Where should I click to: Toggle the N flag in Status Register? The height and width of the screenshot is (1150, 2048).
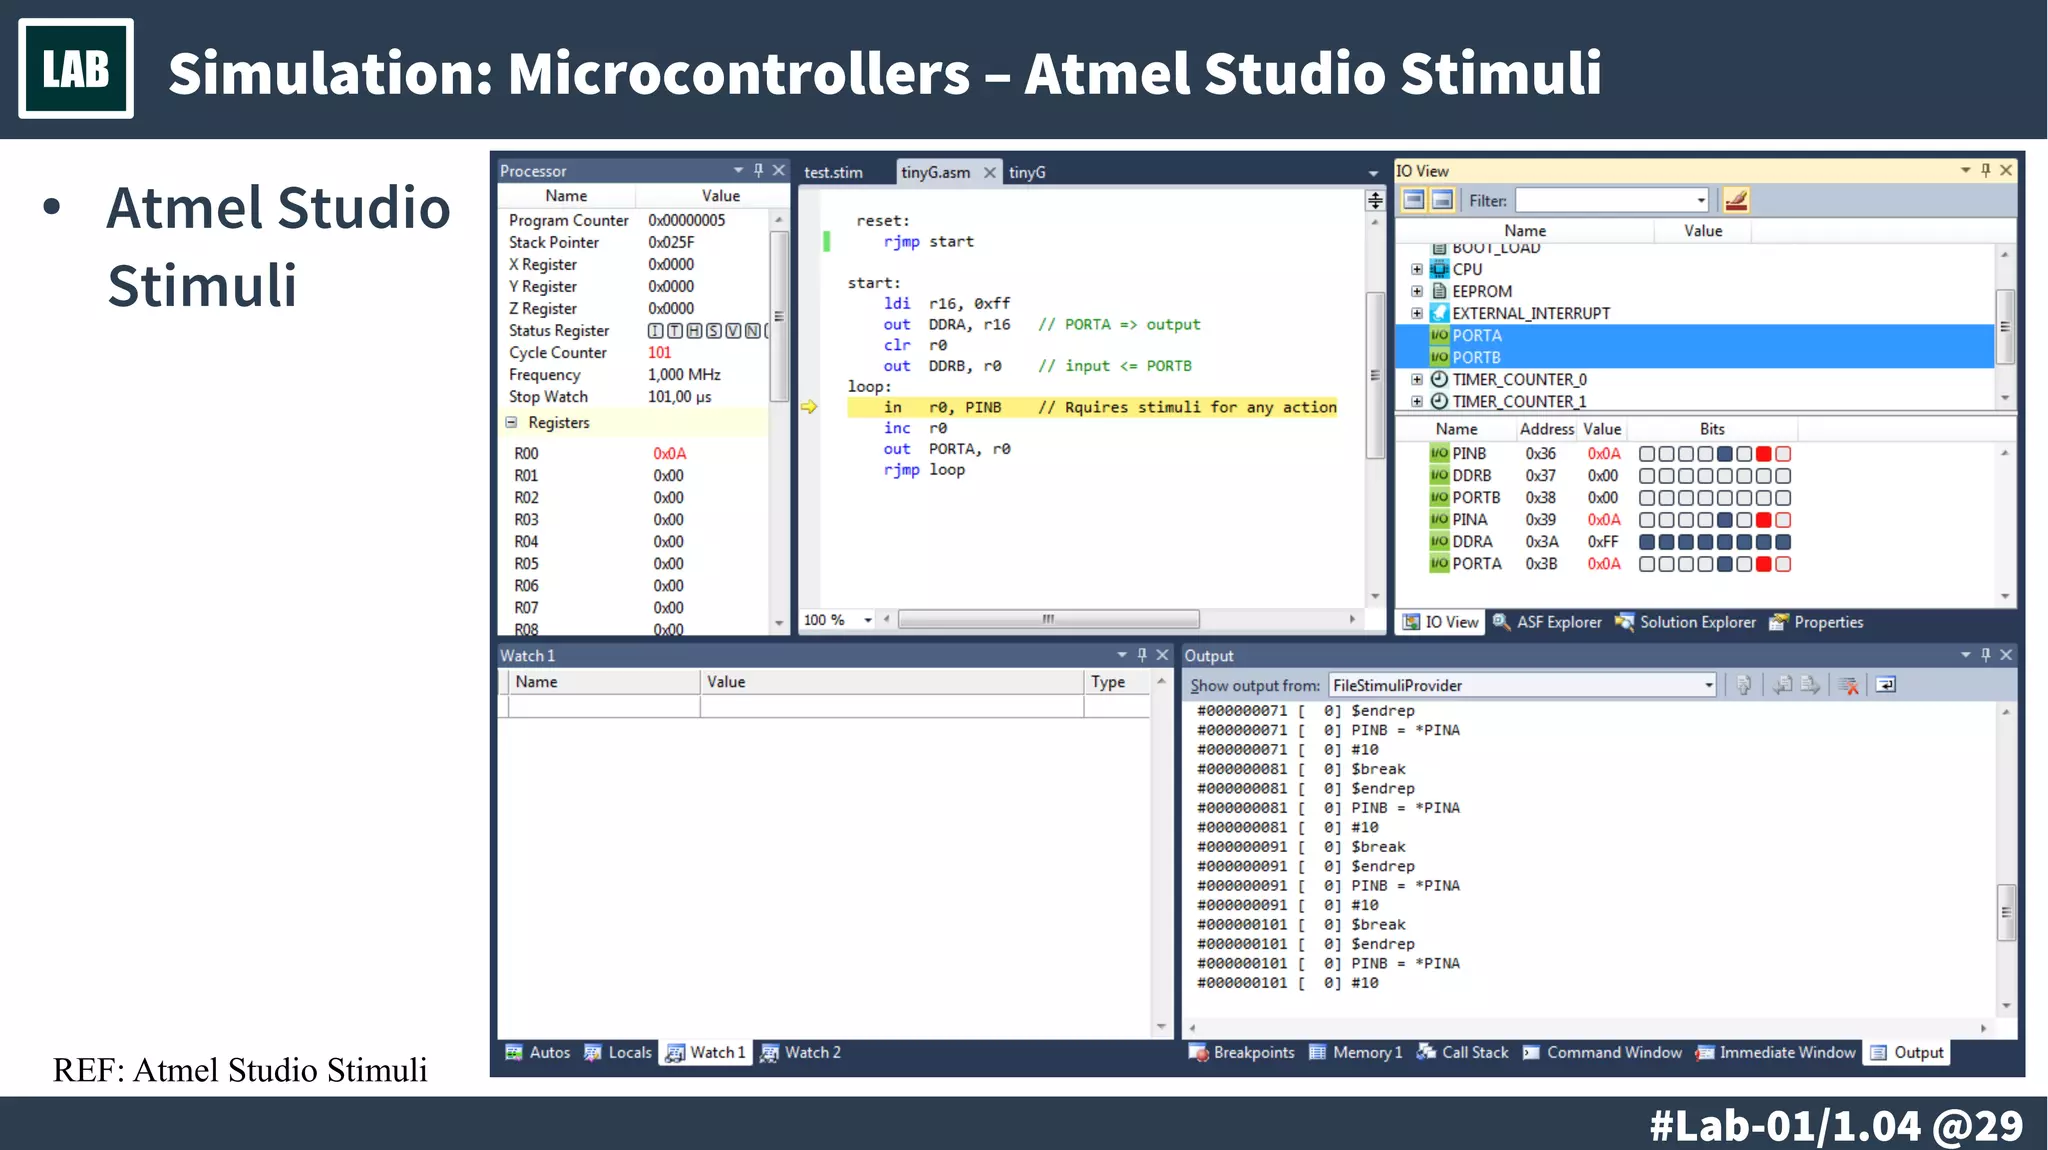(x=752, y=331)
